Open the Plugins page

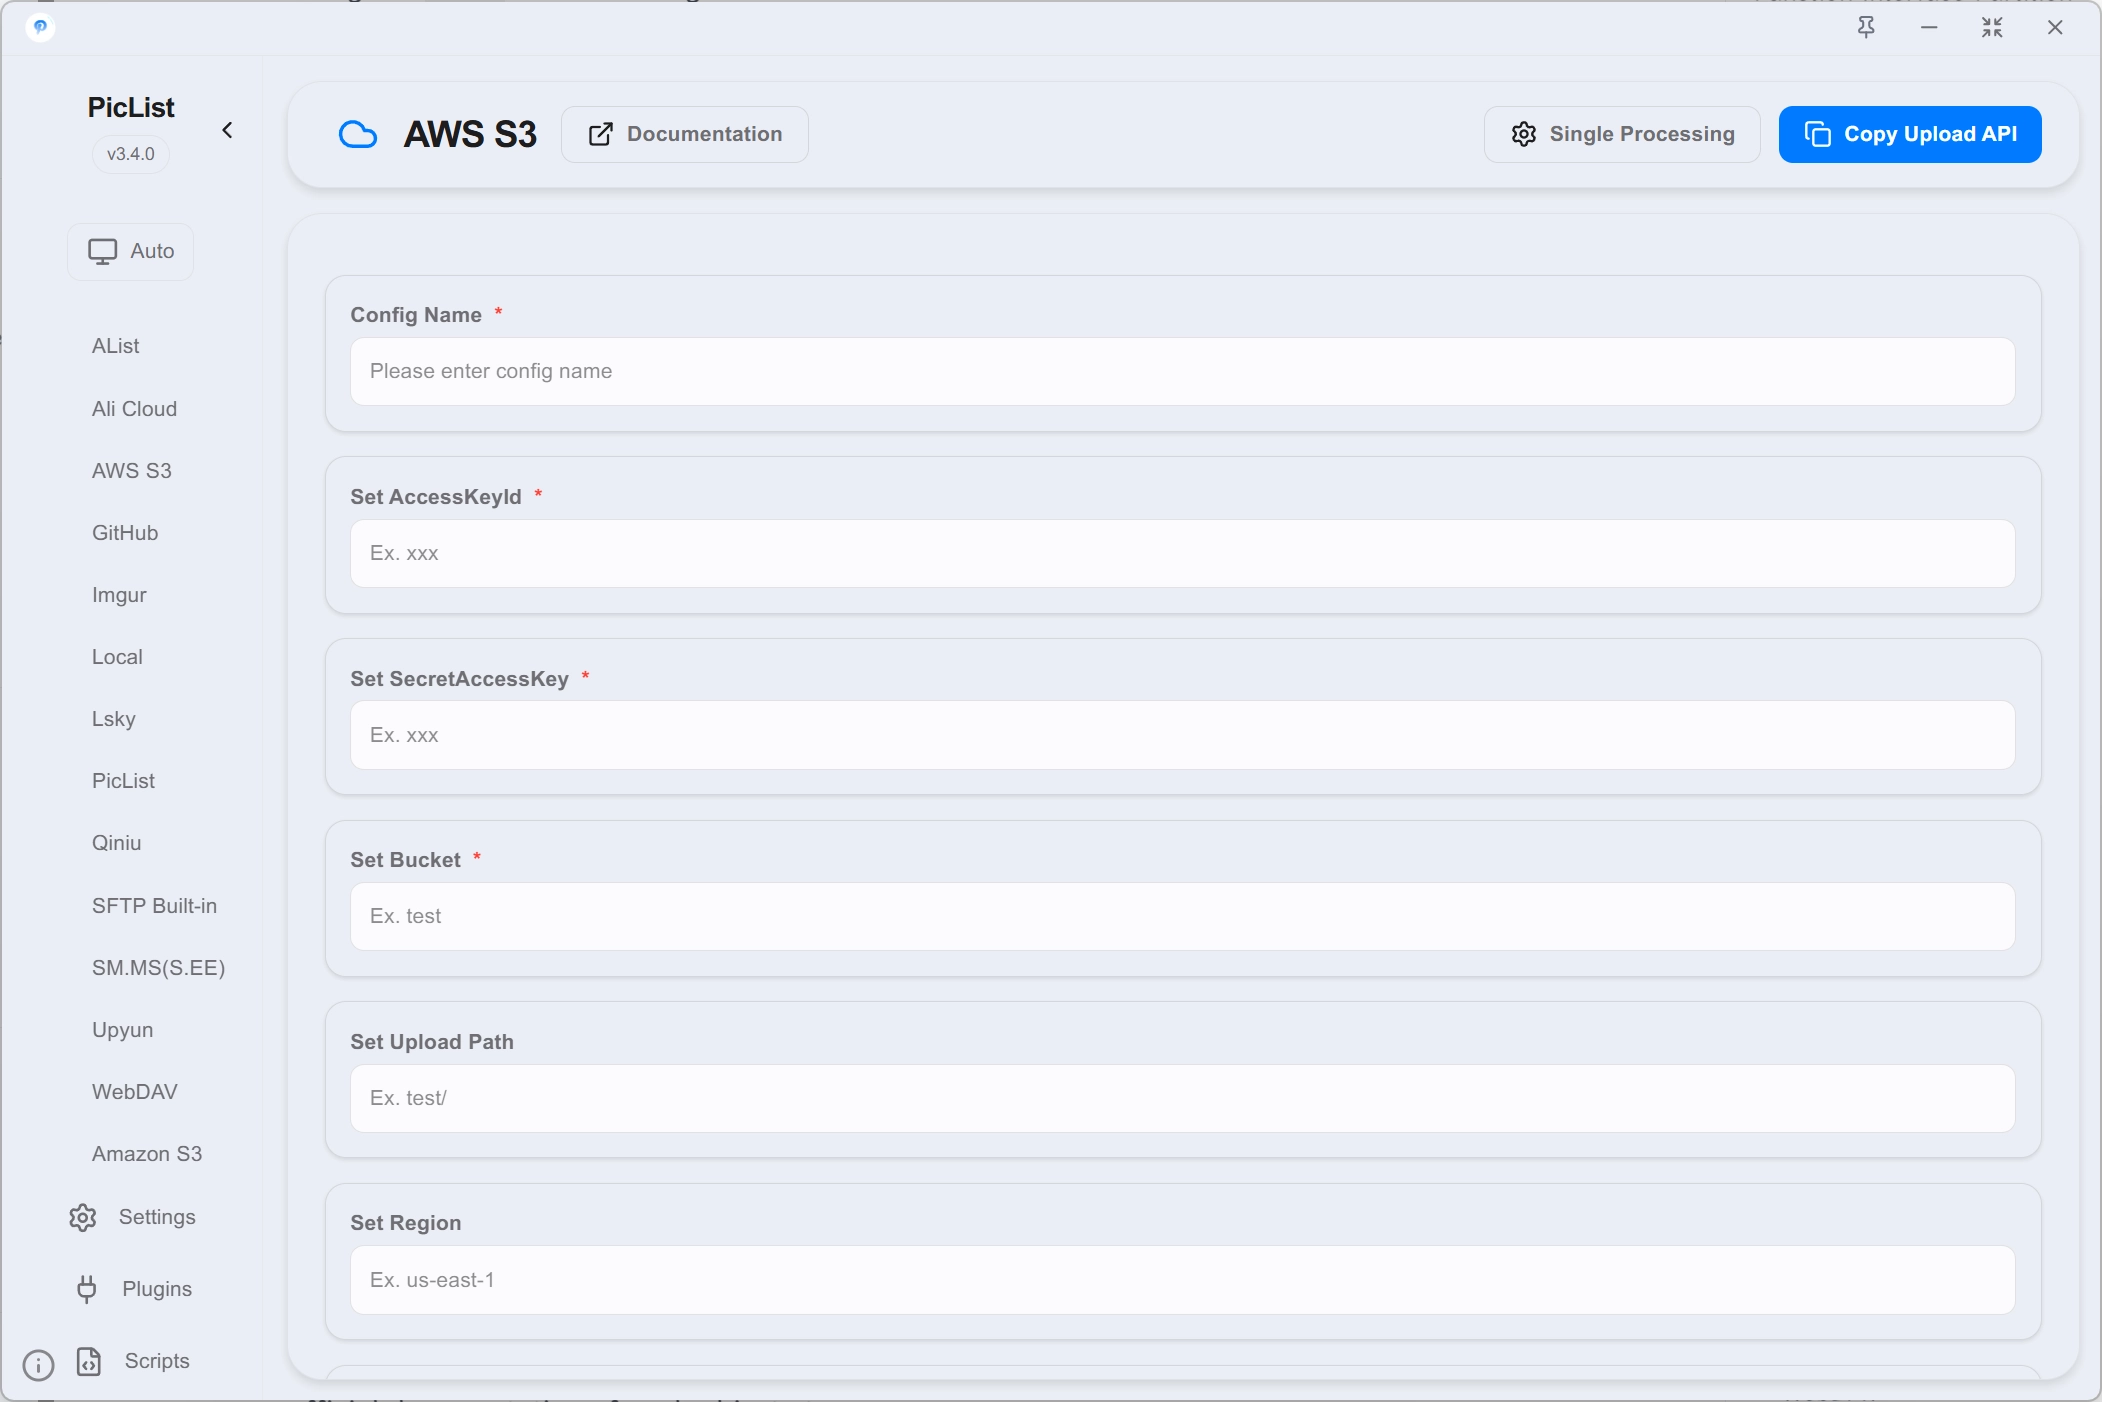coord(157,1289)
